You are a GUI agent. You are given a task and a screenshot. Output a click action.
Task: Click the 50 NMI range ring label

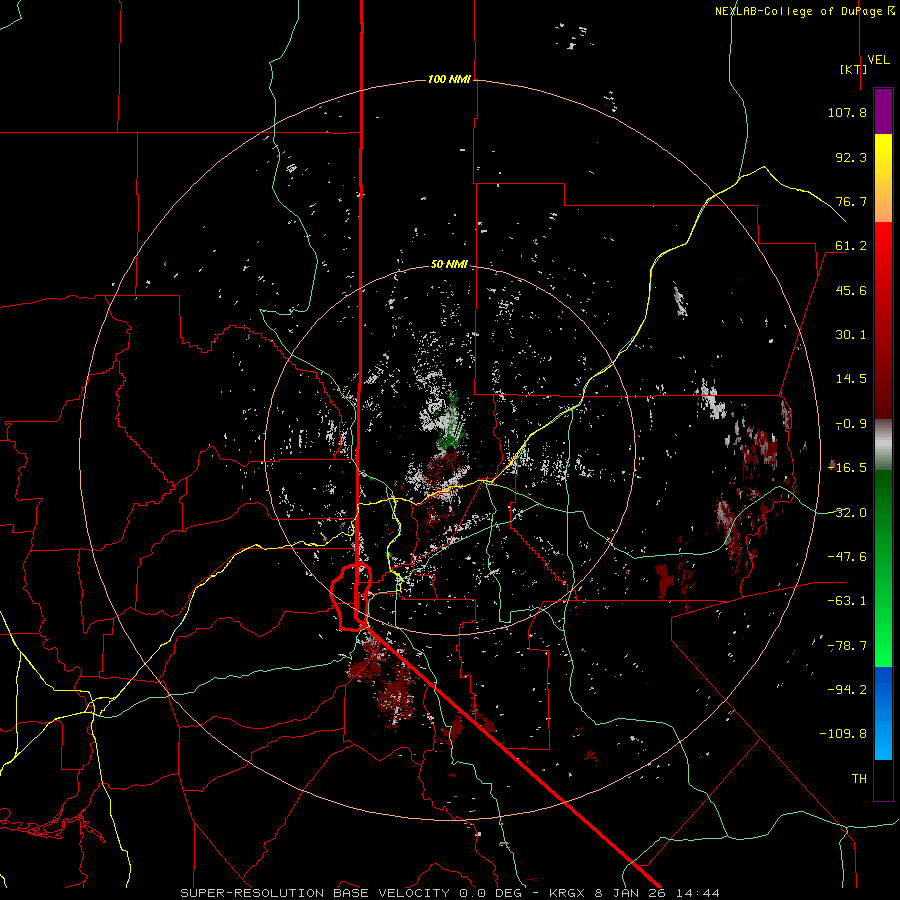point(449,264)
